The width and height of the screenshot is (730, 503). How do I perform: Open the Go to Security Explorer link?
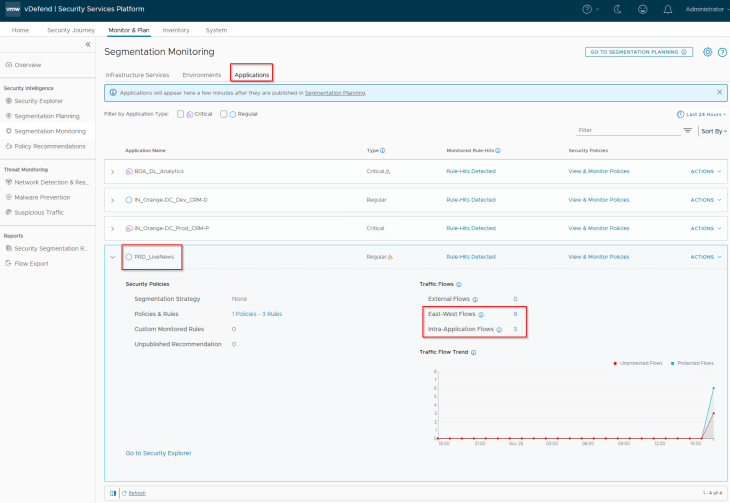[158, 453]
